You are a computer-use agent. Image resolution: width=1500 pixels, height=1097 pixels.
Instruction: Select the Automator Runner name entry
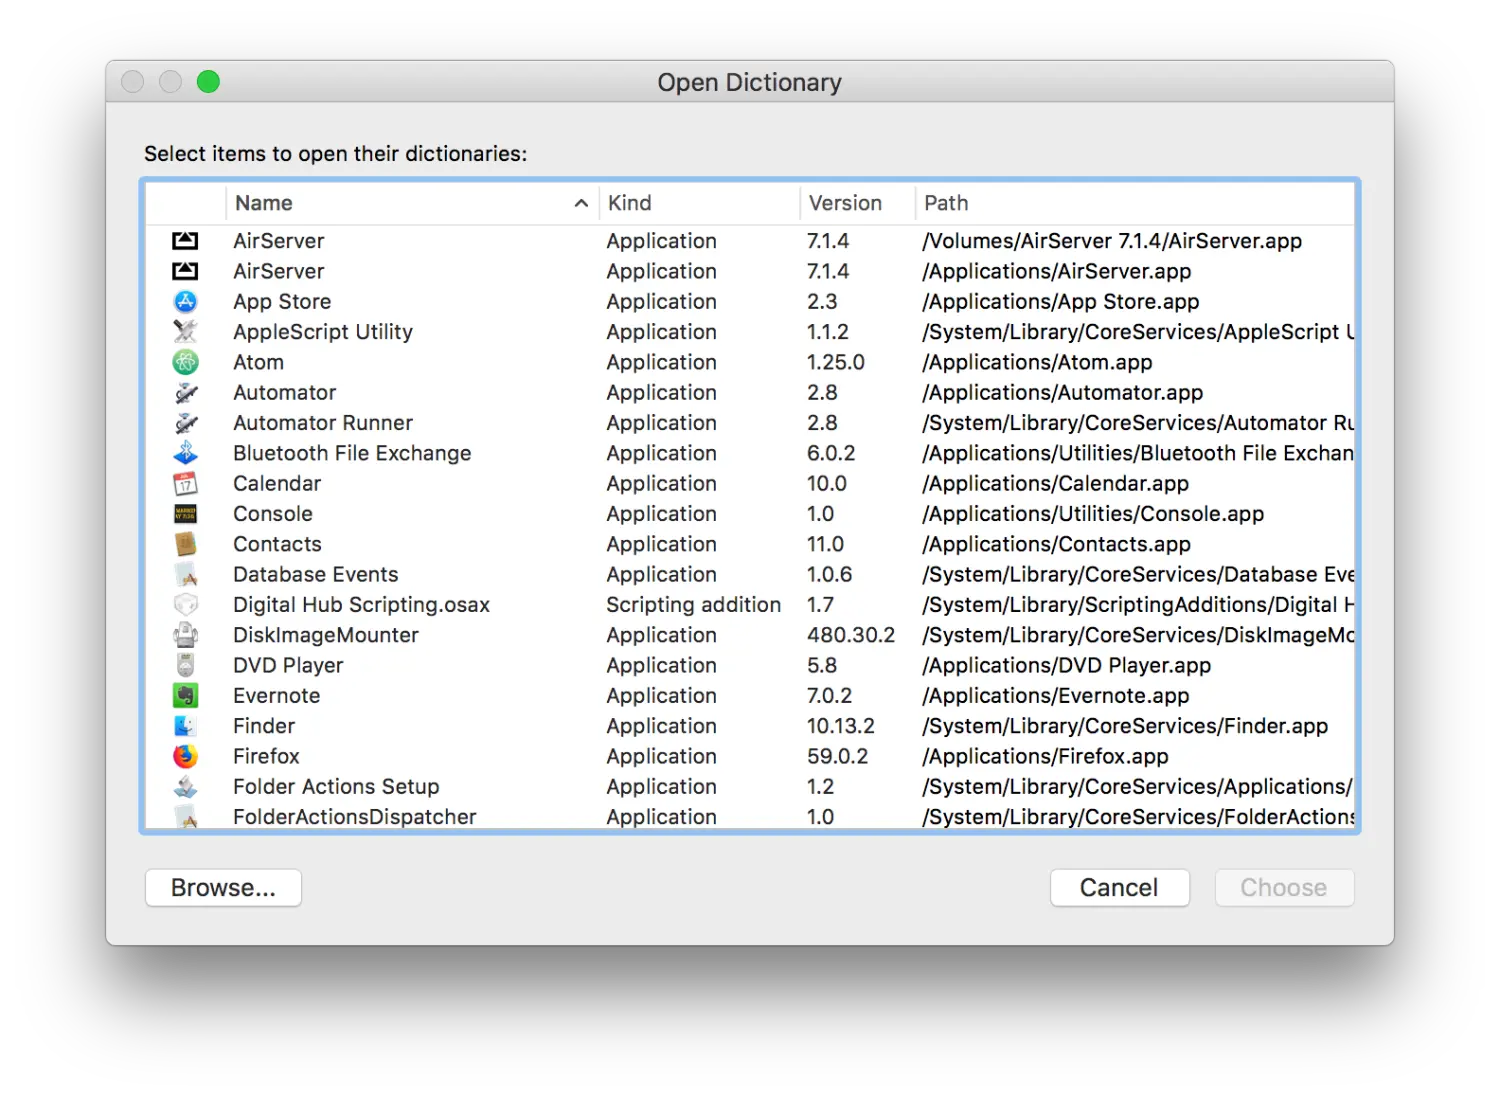coord(323,423)
